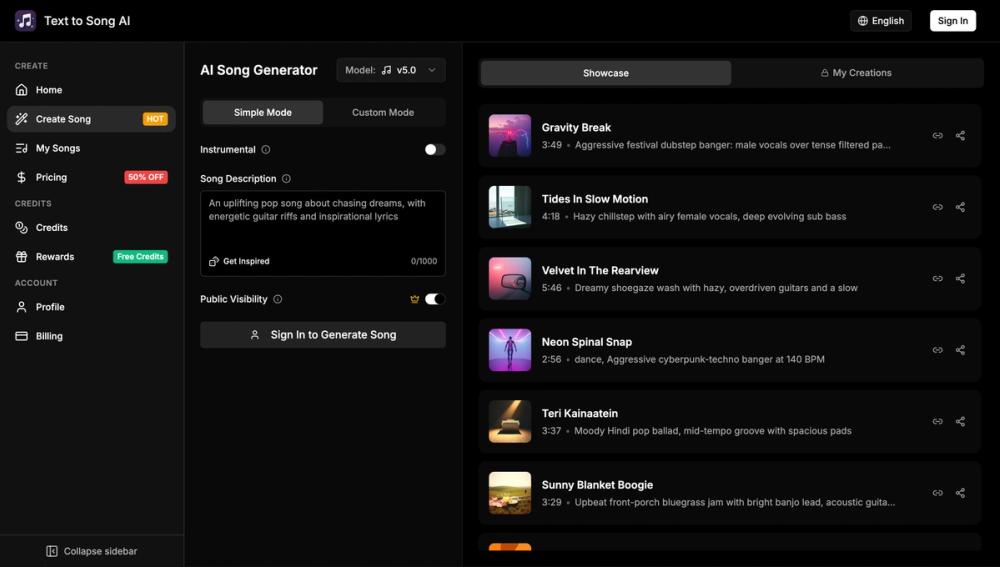The image size is (1000, 567).
Task: Copy link icon for Sunny Blanket Boogie
Action: point(938,492)
